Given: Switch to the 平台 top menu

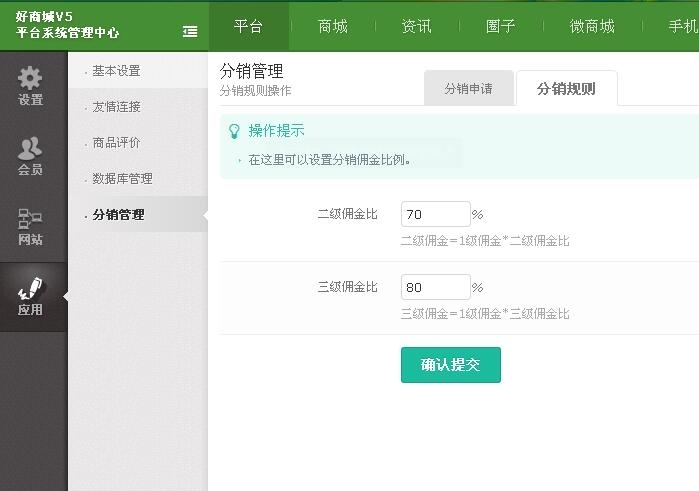Looking at the screenshot, I should point(248,26).
